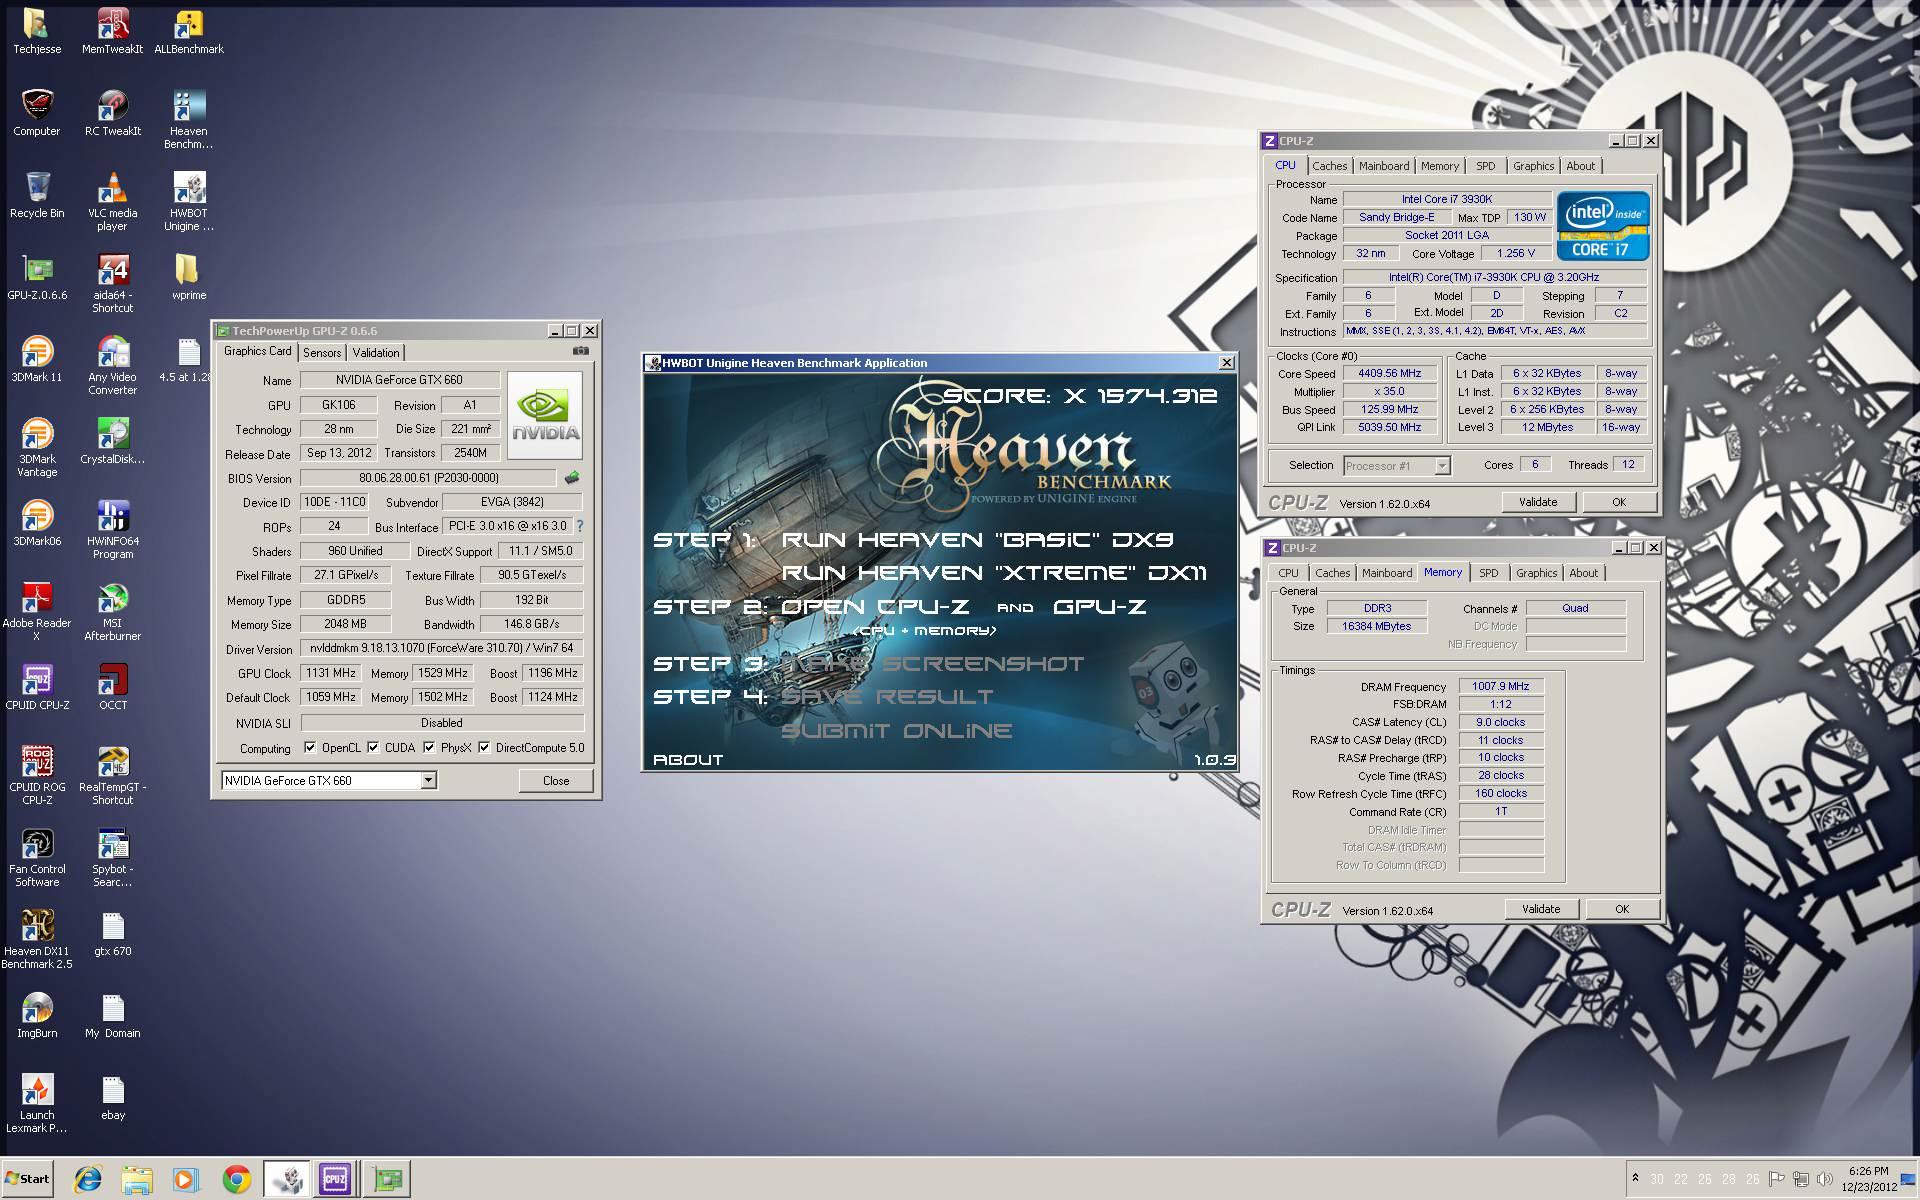Click ABOUT in HWBOT Heaven window
1920x1200 pixels.
pyautogui.click(x=688, y=760)
